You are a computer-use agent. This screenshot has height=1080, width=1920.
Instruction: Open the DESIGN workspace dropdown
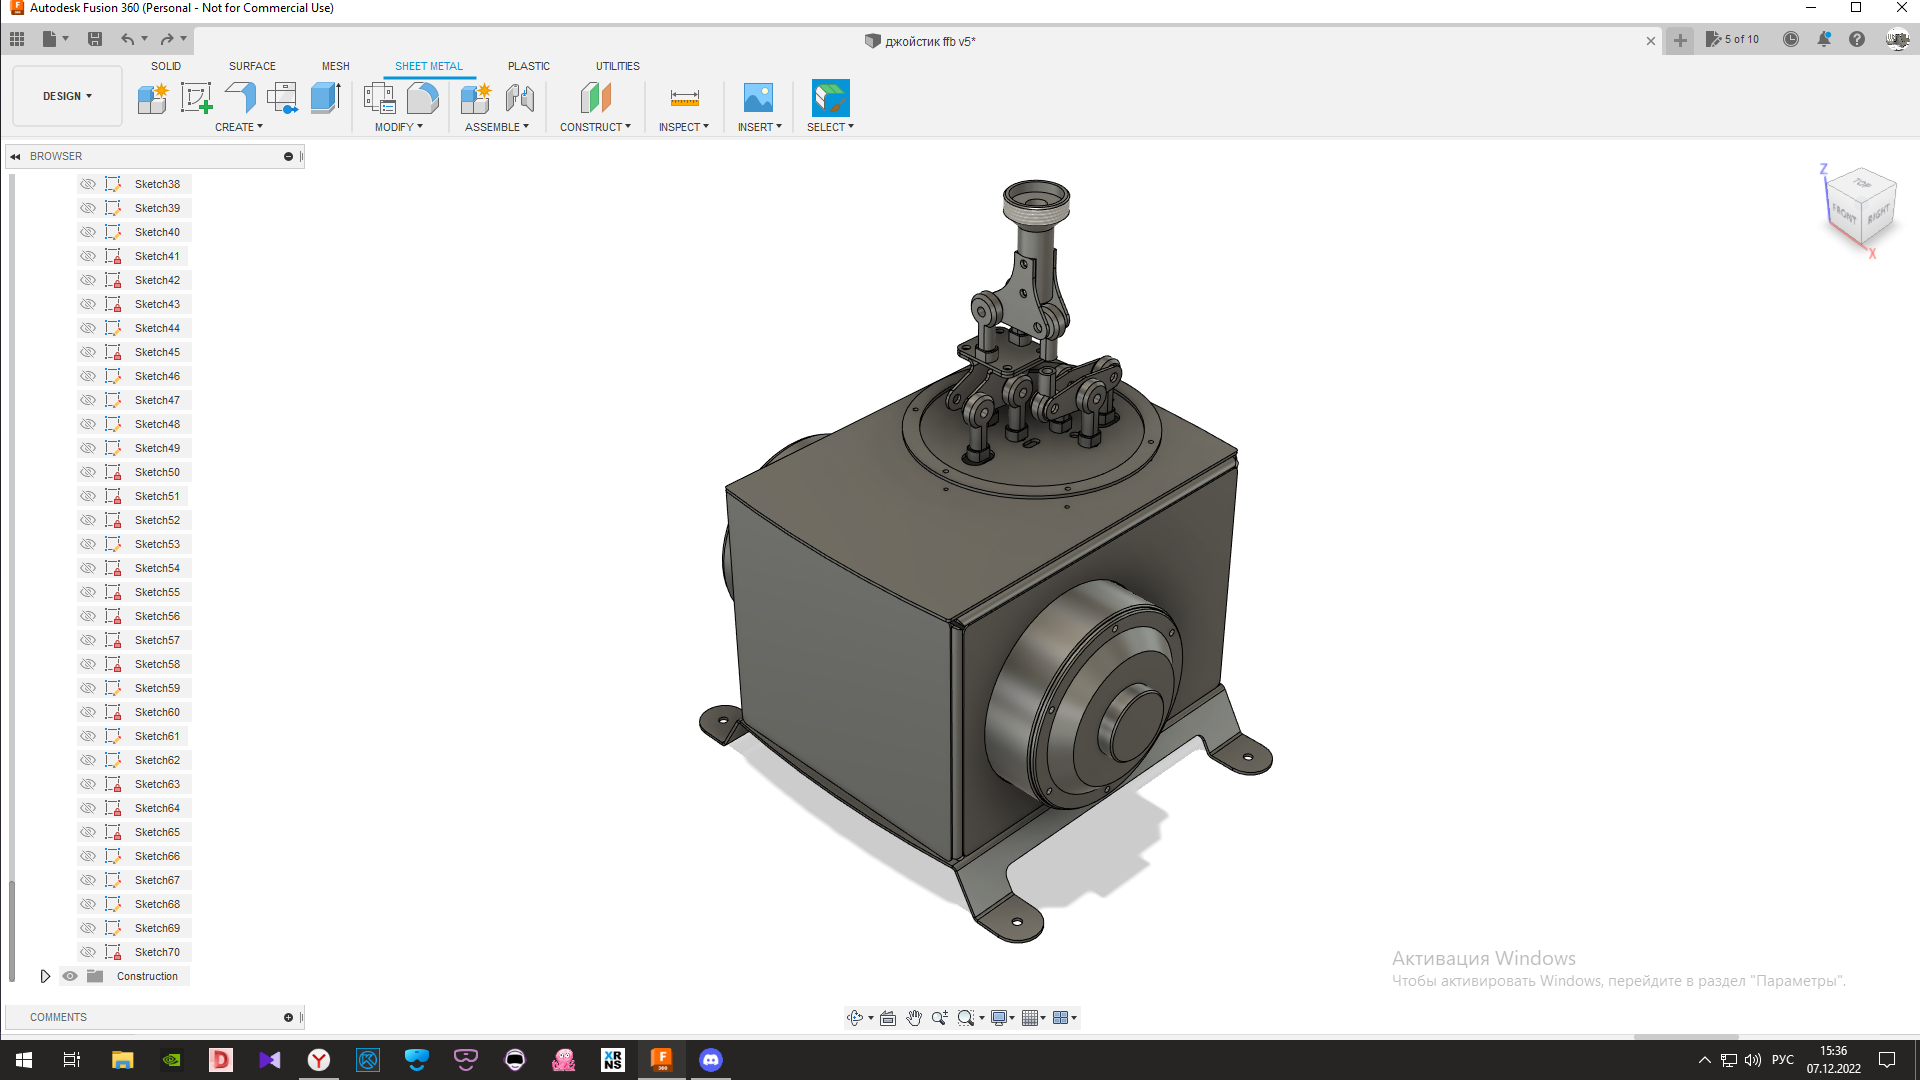pos(67,96)
